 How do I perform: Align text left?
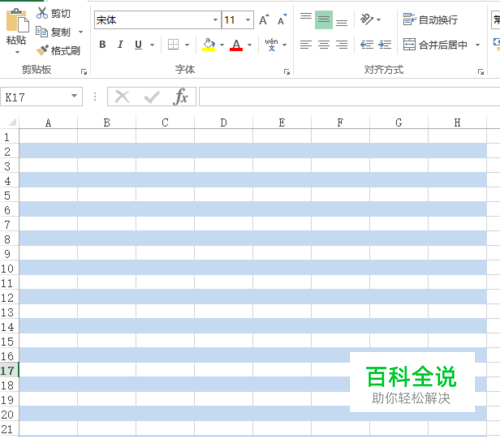point(306,44)
